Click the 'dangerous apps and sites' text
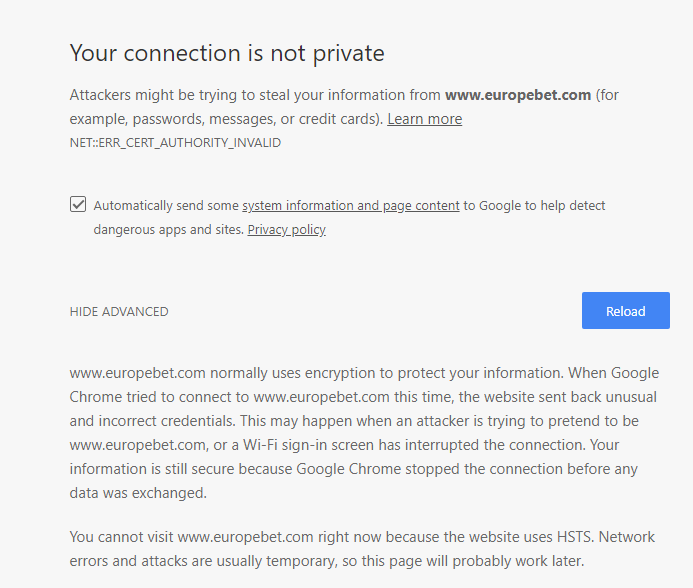693x588 pixels. (x=168, y=230)
